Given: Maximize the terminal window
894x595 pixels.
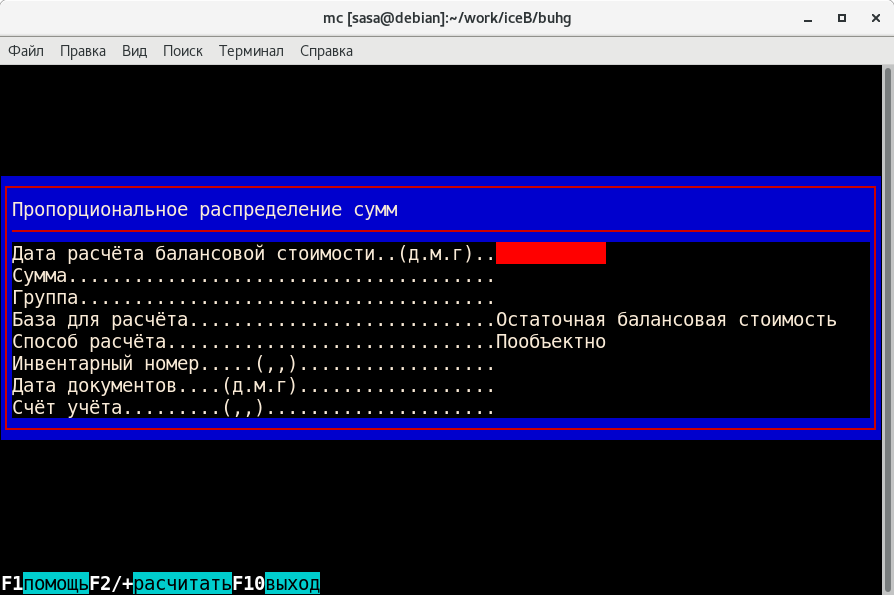Looking at the screenshot, I should click(x=841, y=19).
